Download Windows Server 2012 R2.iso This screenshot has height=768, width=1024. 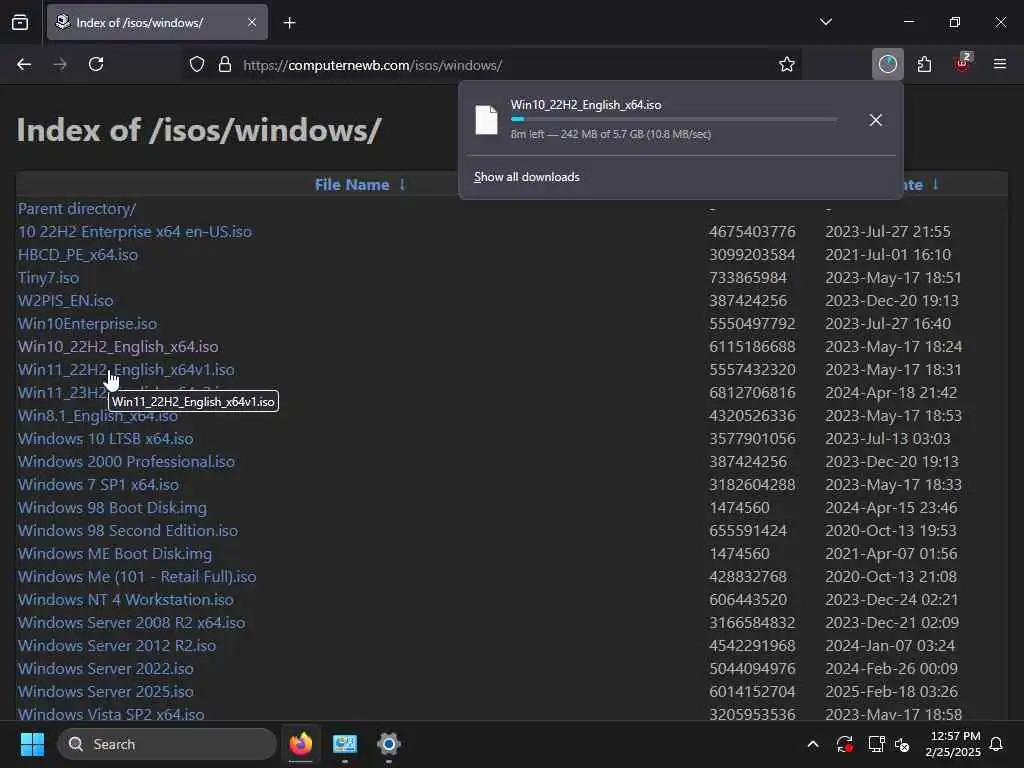117,645
